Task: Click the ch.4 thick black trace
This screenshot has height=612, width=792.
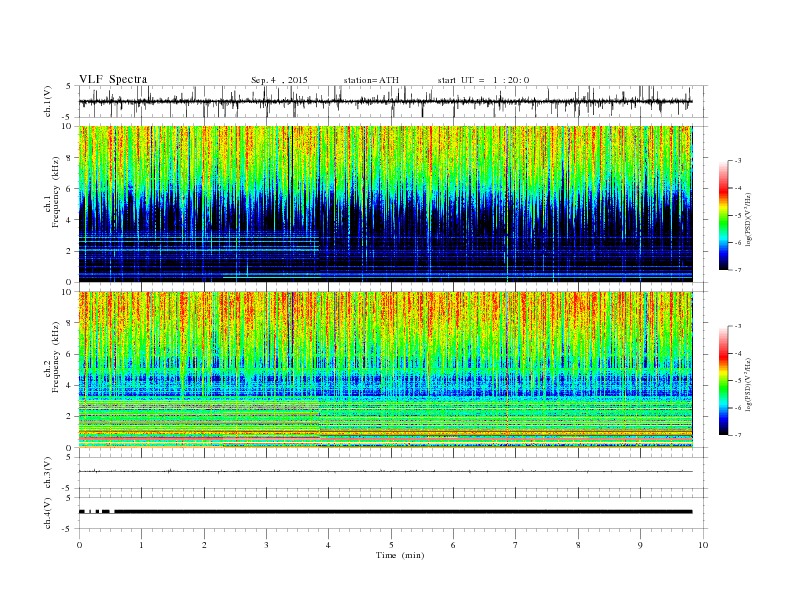Action: coord(385,512)
